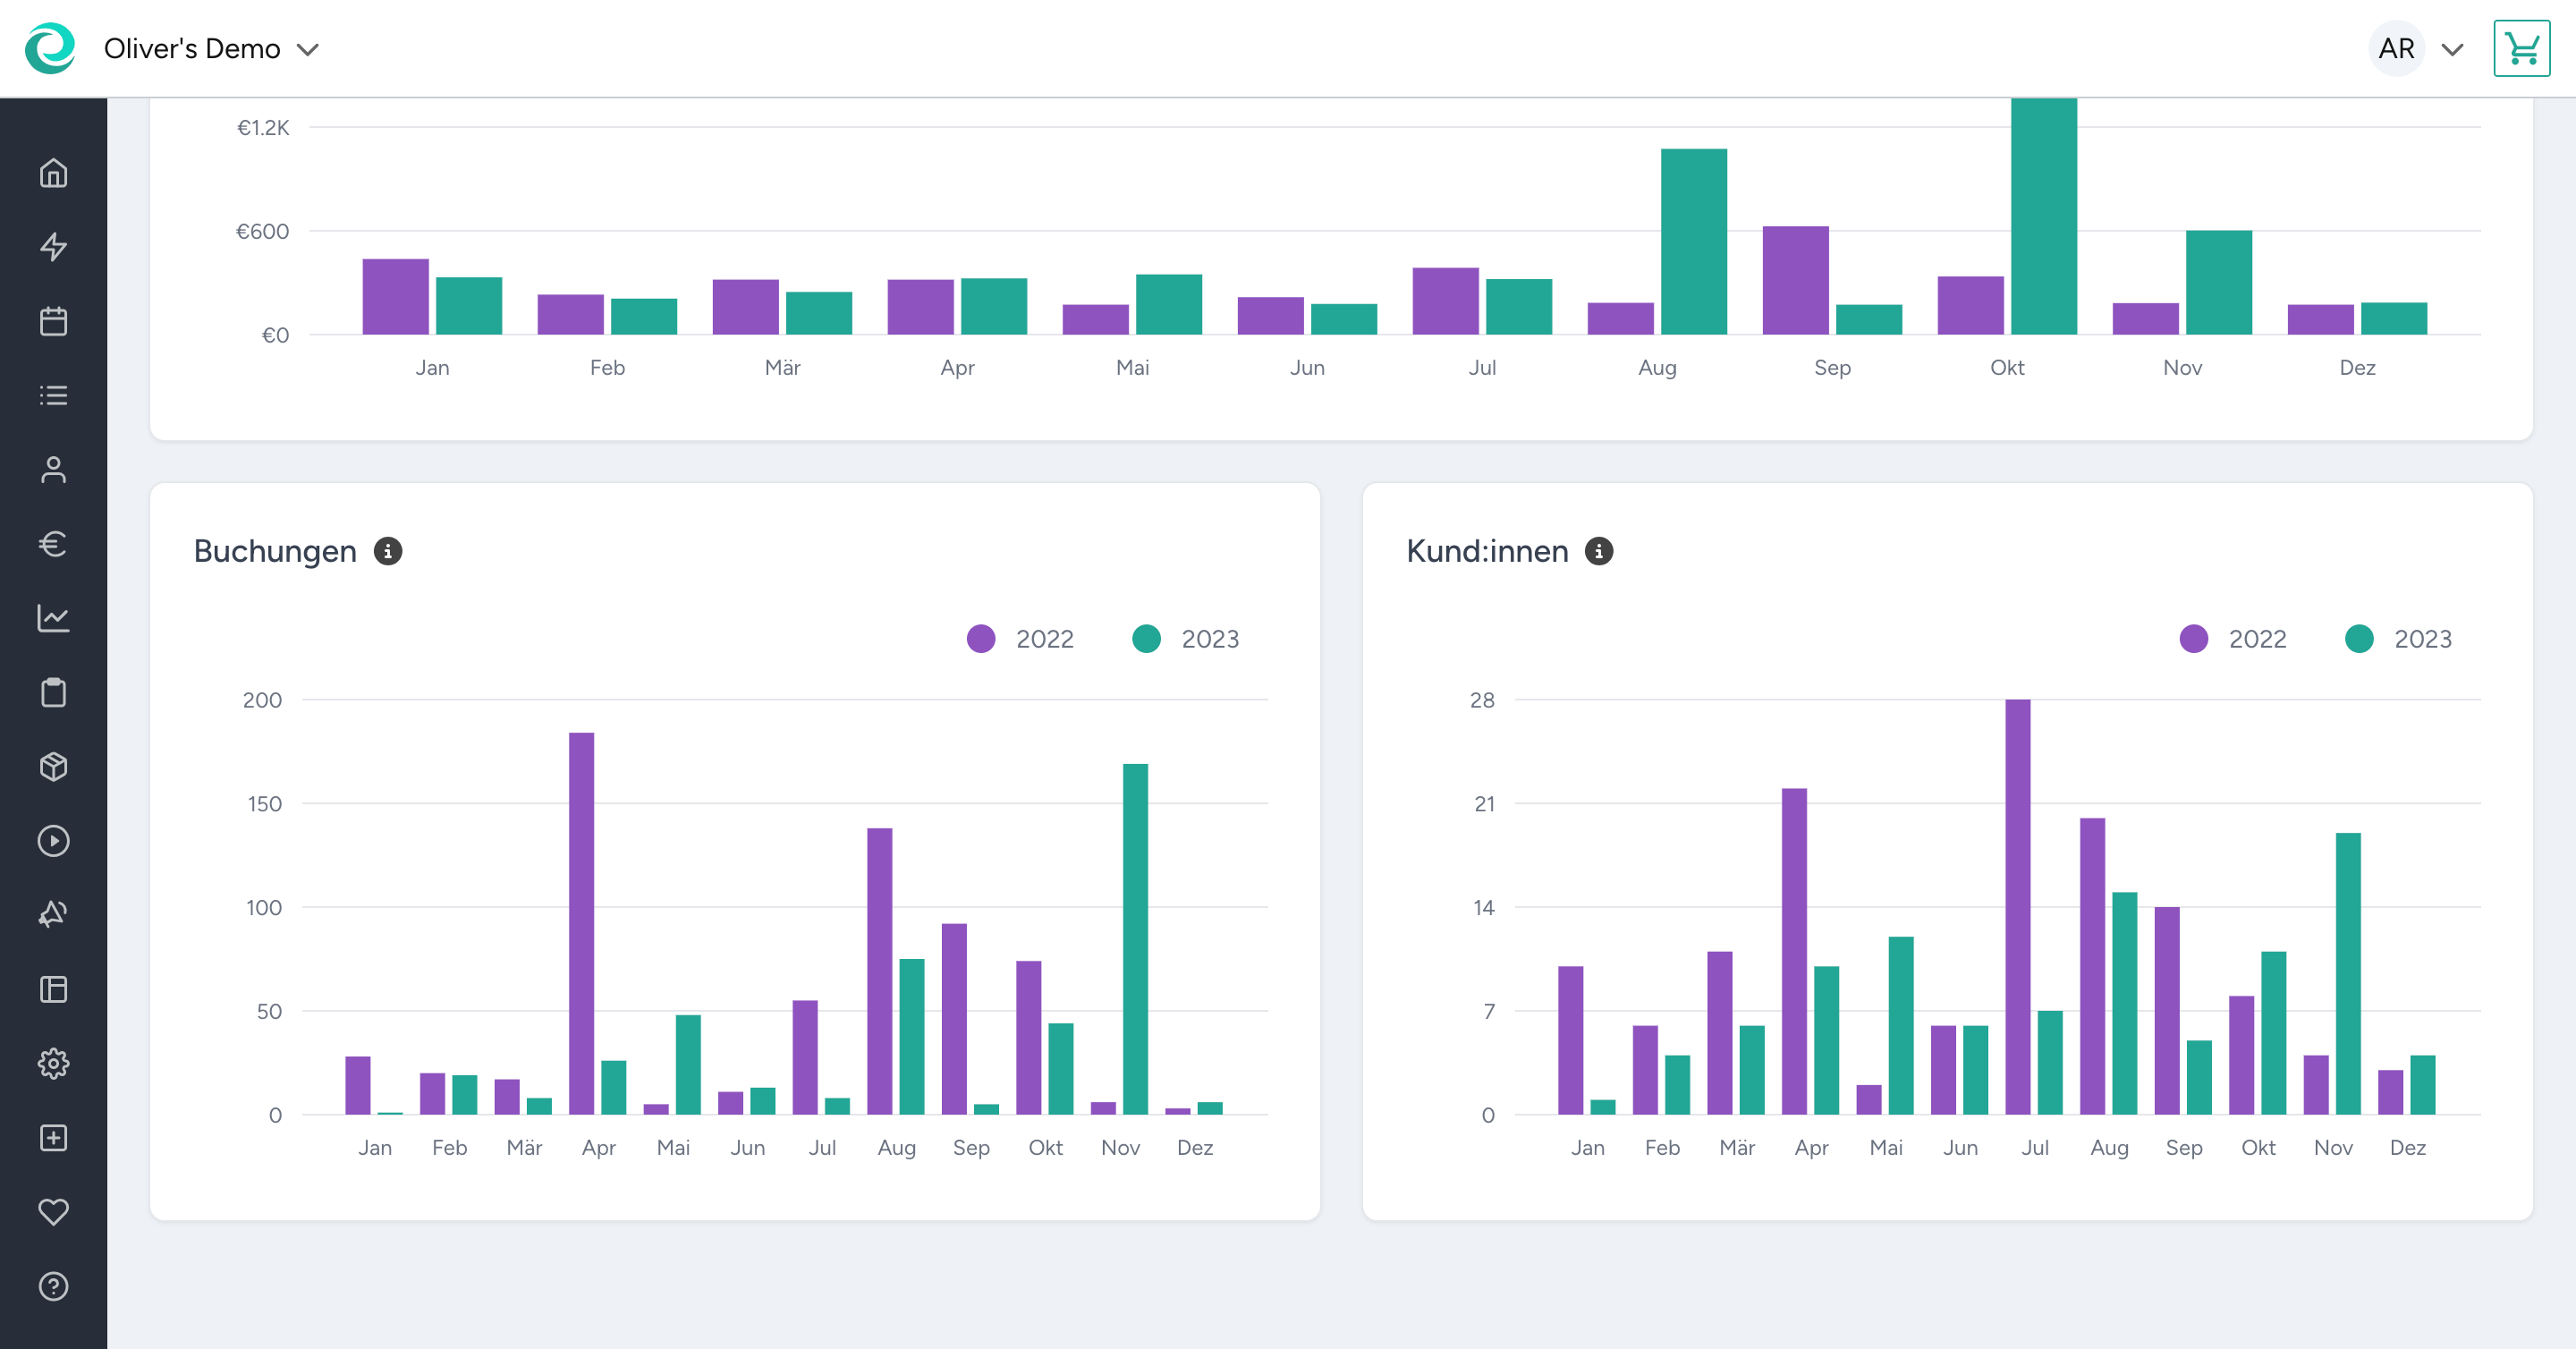The width and height of the screenshot is (2576, 1349).
Task: Show info tooltip next to Buchungen
Action: [x=388, y=551]
